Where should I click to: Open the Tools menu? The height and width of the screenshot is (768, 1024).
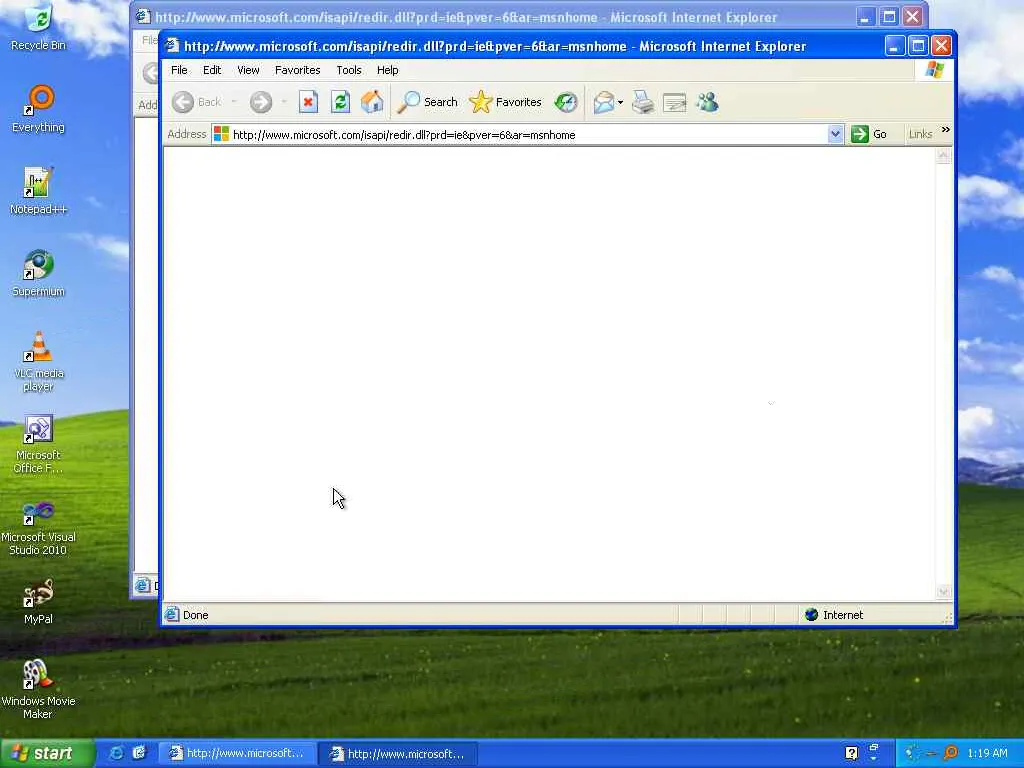click(349, 70)
